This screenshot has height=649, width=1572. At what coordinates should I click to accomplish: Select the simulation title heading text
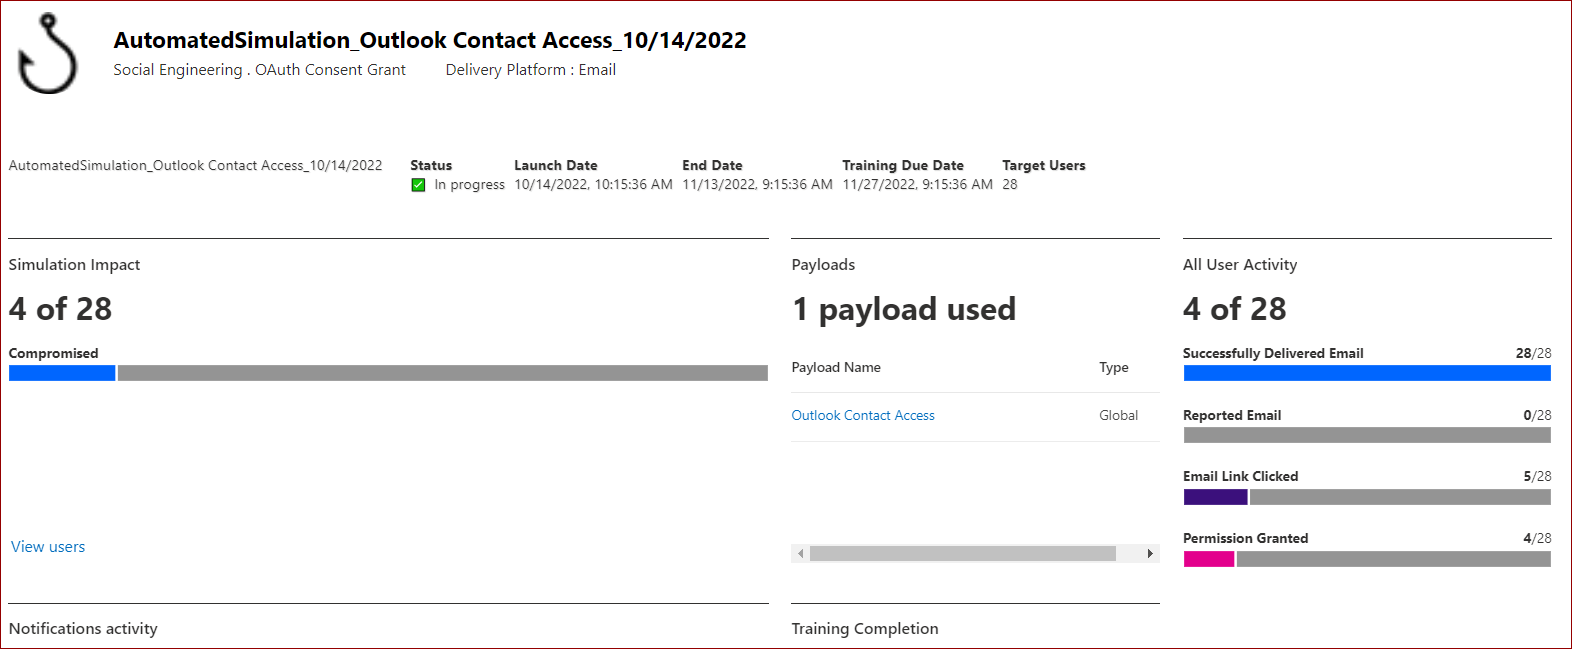click(430, 40)
